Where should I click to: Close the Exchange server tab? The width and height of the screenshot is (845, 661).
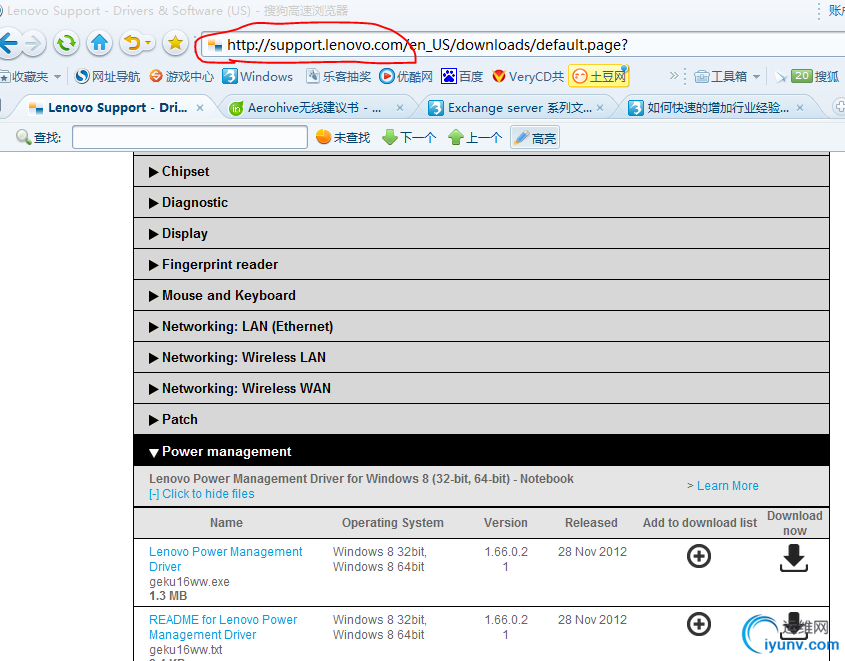click(600, 108)
